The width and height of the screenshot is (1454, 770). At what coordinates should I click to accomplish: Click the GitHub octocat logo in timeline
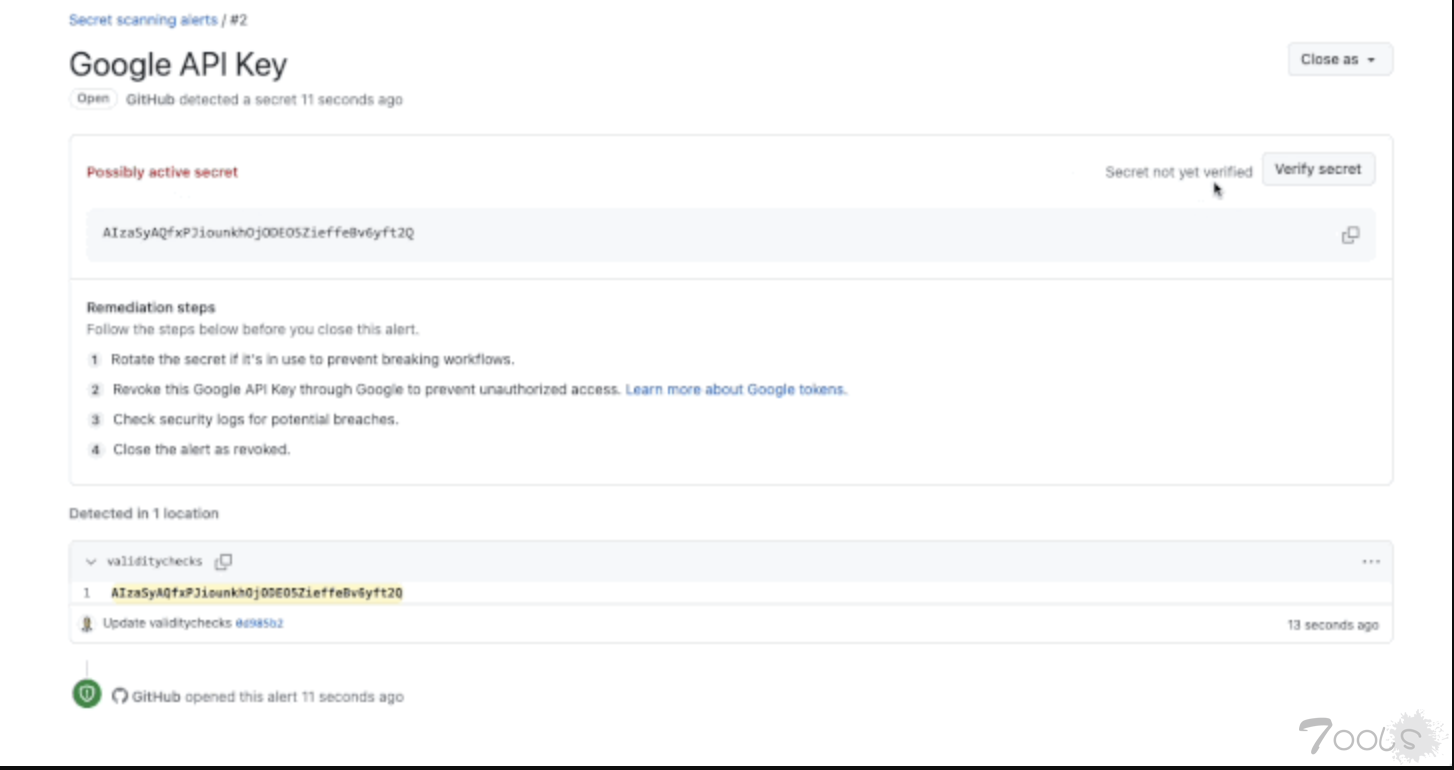pyautogui.click(x=120, y=696)
